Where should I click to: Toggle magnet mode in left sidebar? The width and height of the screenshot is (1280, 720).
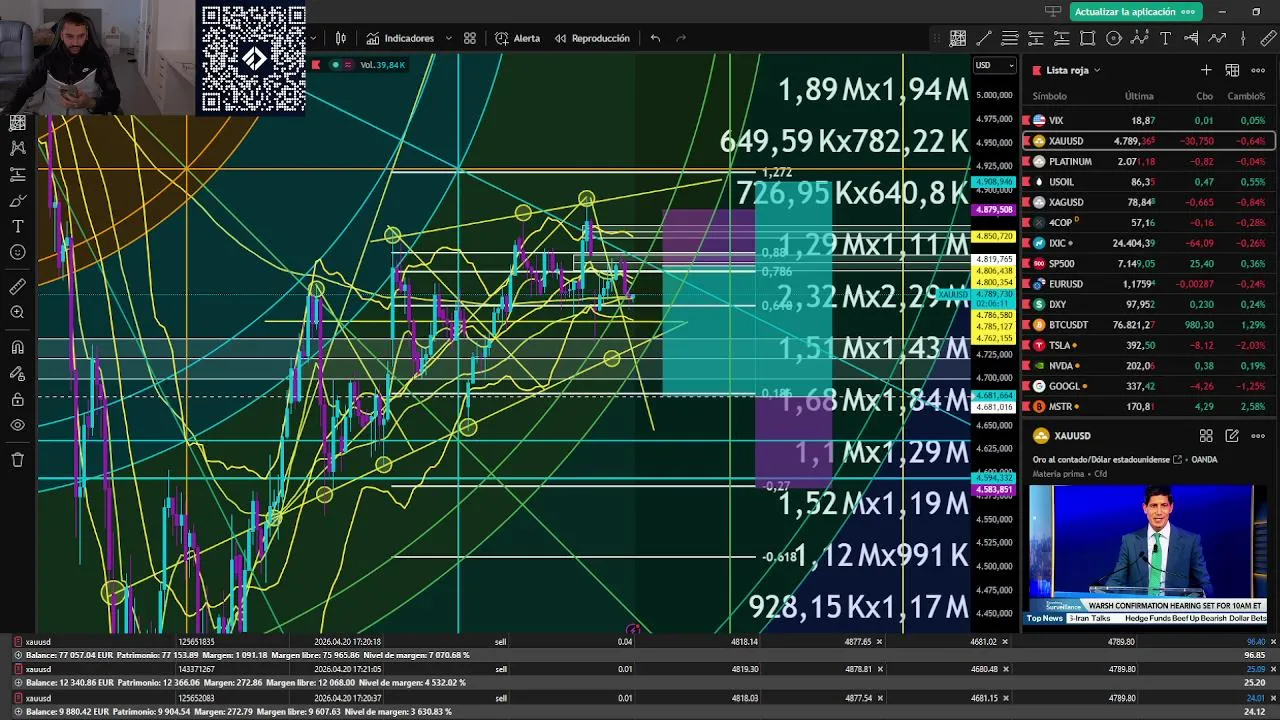[17, 348]
